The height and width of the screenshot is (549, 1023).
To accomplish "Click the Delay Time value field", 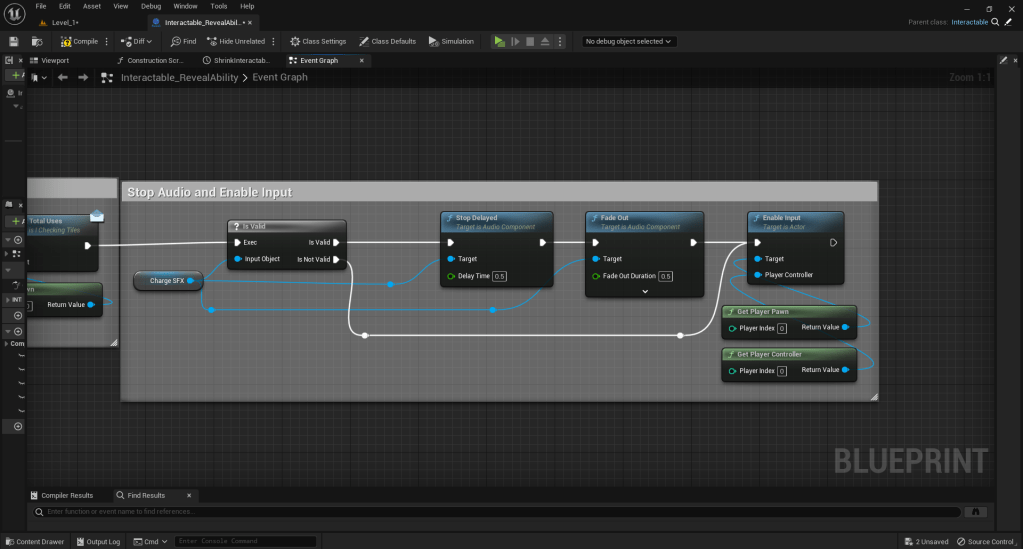I will [500, 276].
